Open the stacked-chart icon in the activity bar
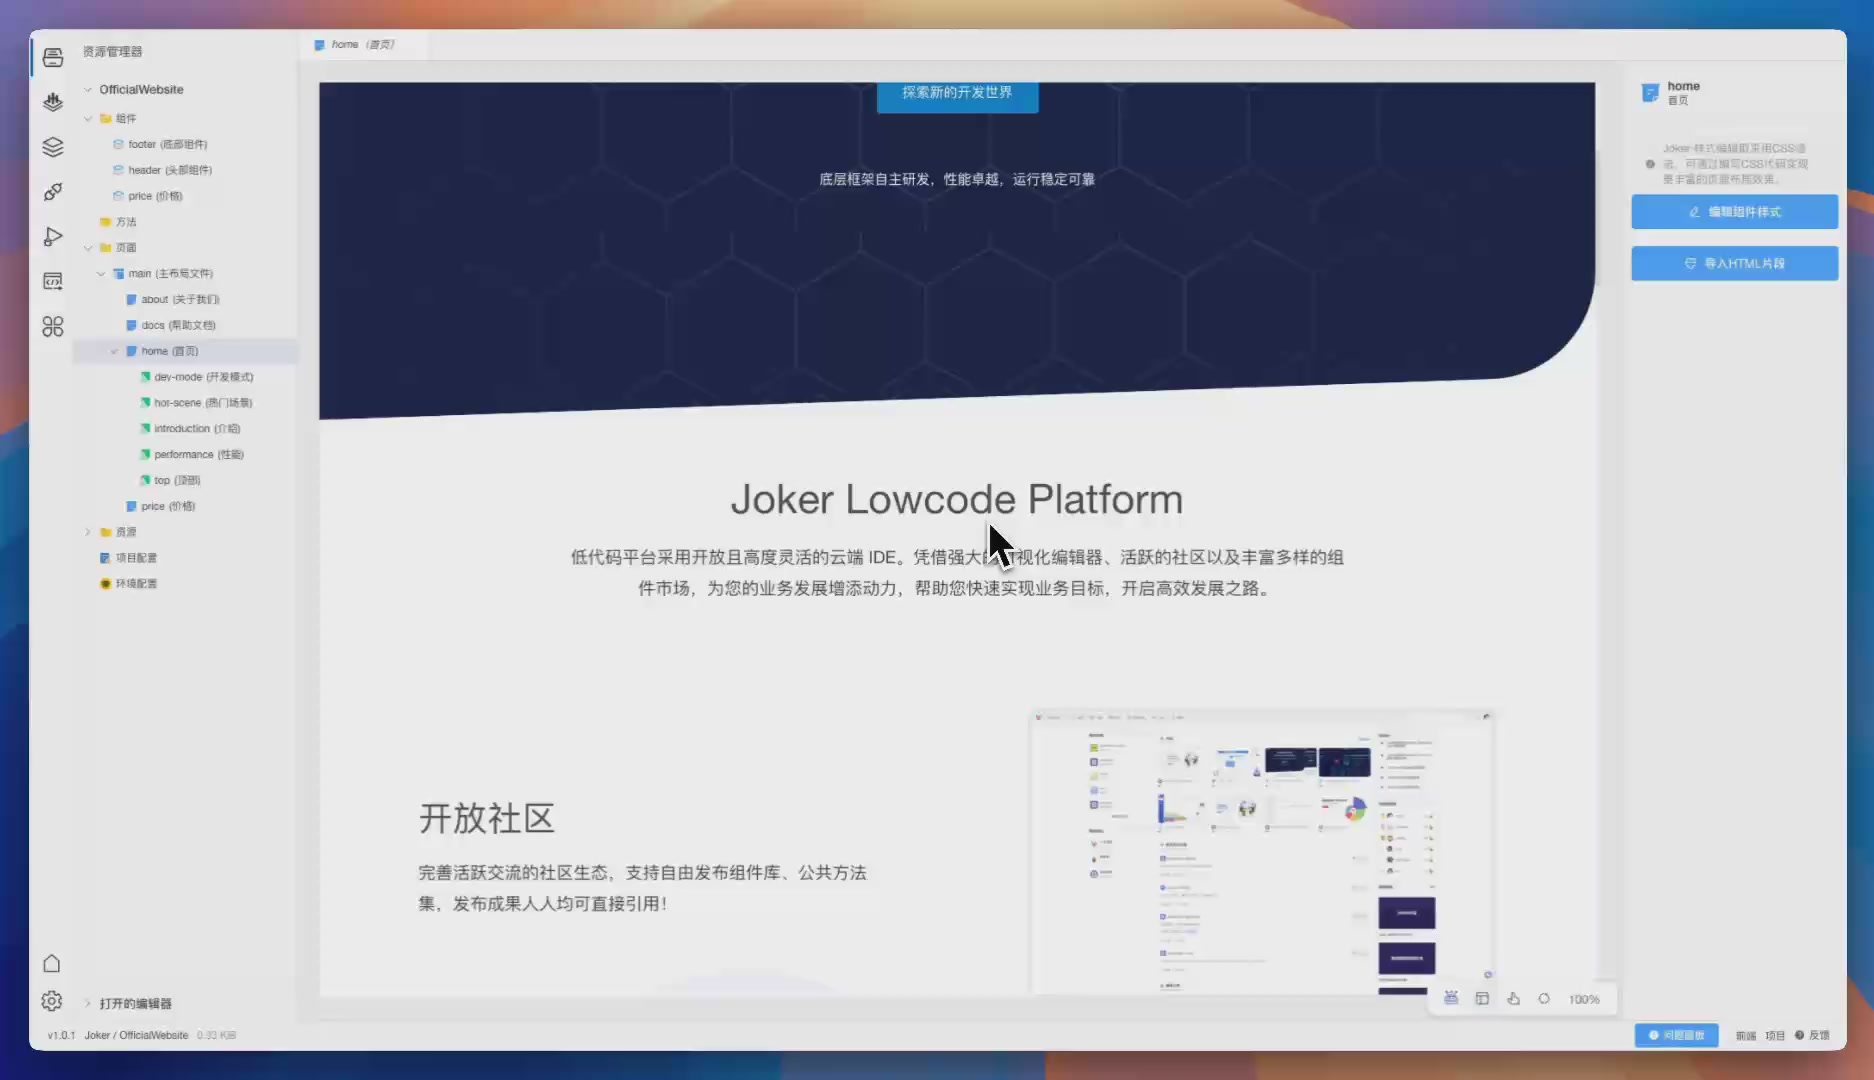The width and height of the screenshot is (1874, 1080). point(53,101)
